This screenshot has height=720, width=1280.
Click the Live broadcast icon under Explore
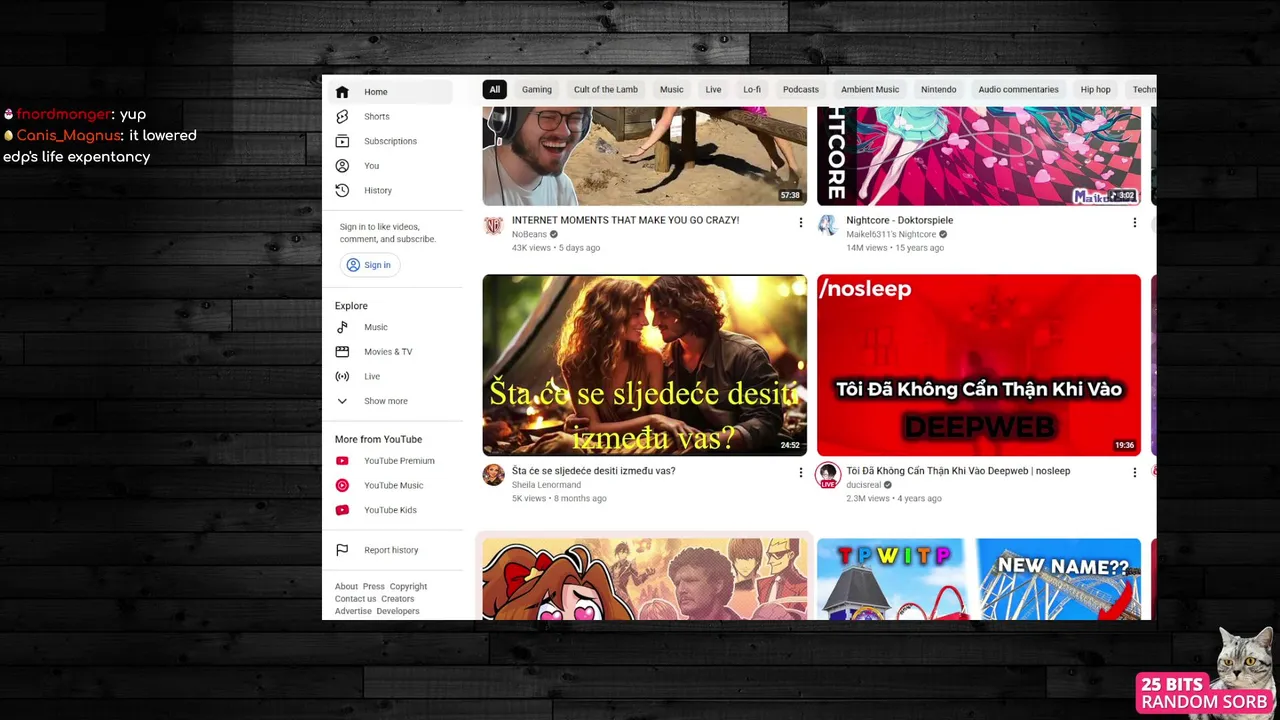click(342, 376)
